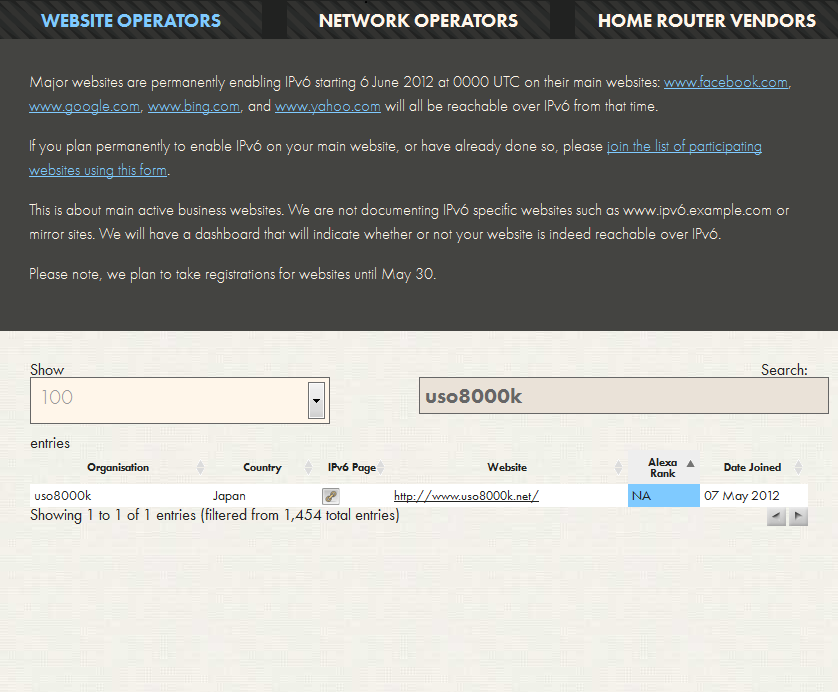Open the www.facebook.com link

[726, 82]
